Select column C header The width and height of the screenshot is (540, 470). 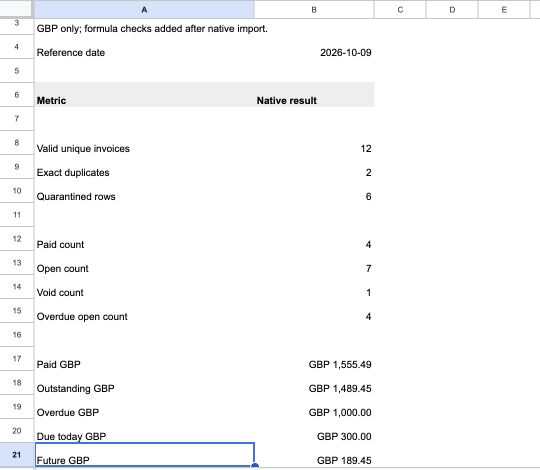point(400,10)
